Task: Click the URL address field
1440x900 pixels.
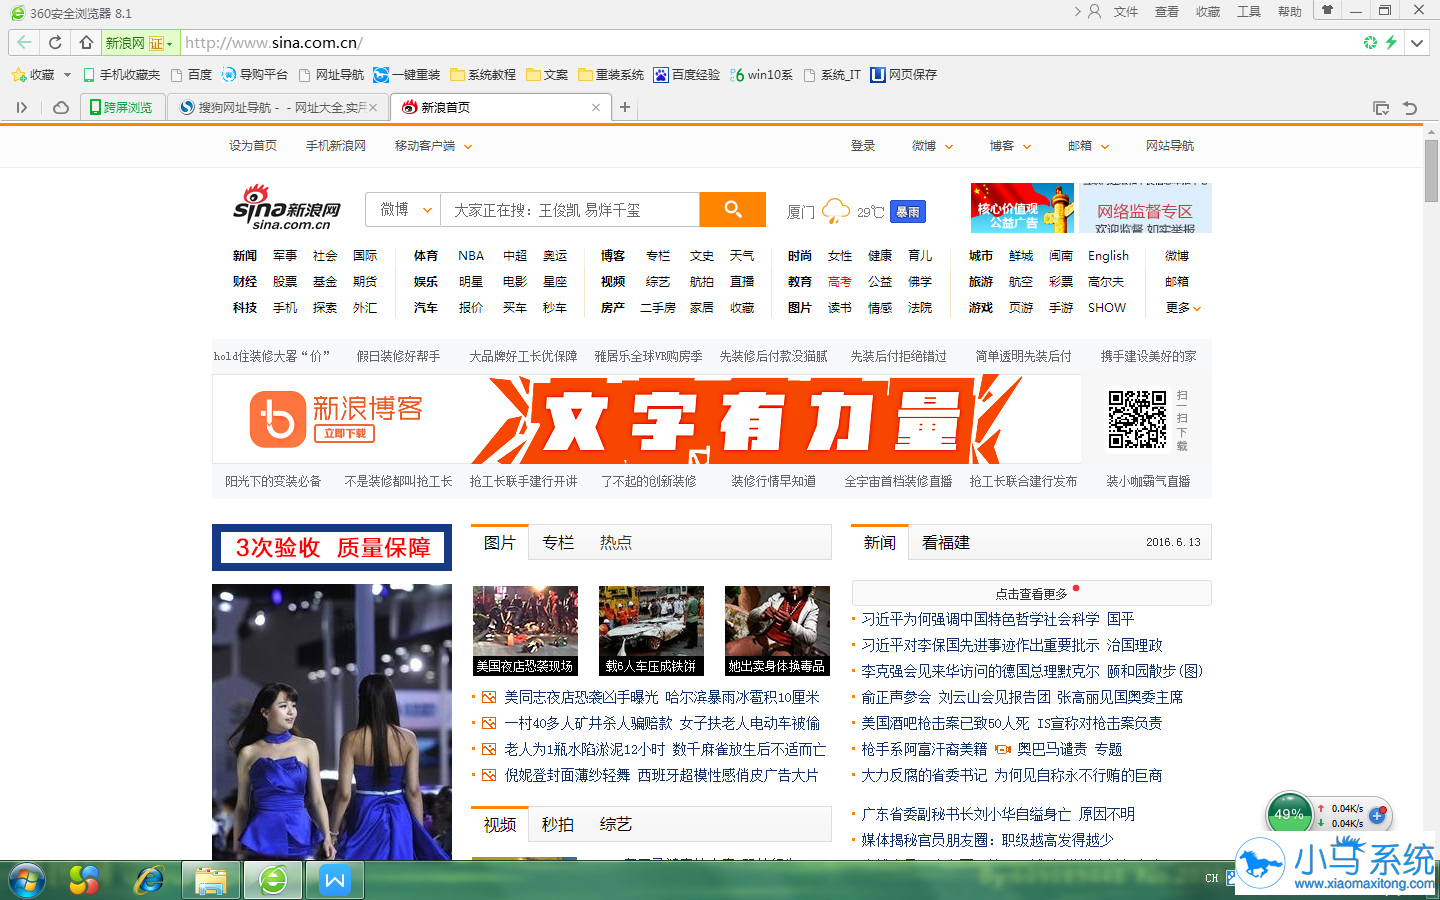Action: click(768, 43)
